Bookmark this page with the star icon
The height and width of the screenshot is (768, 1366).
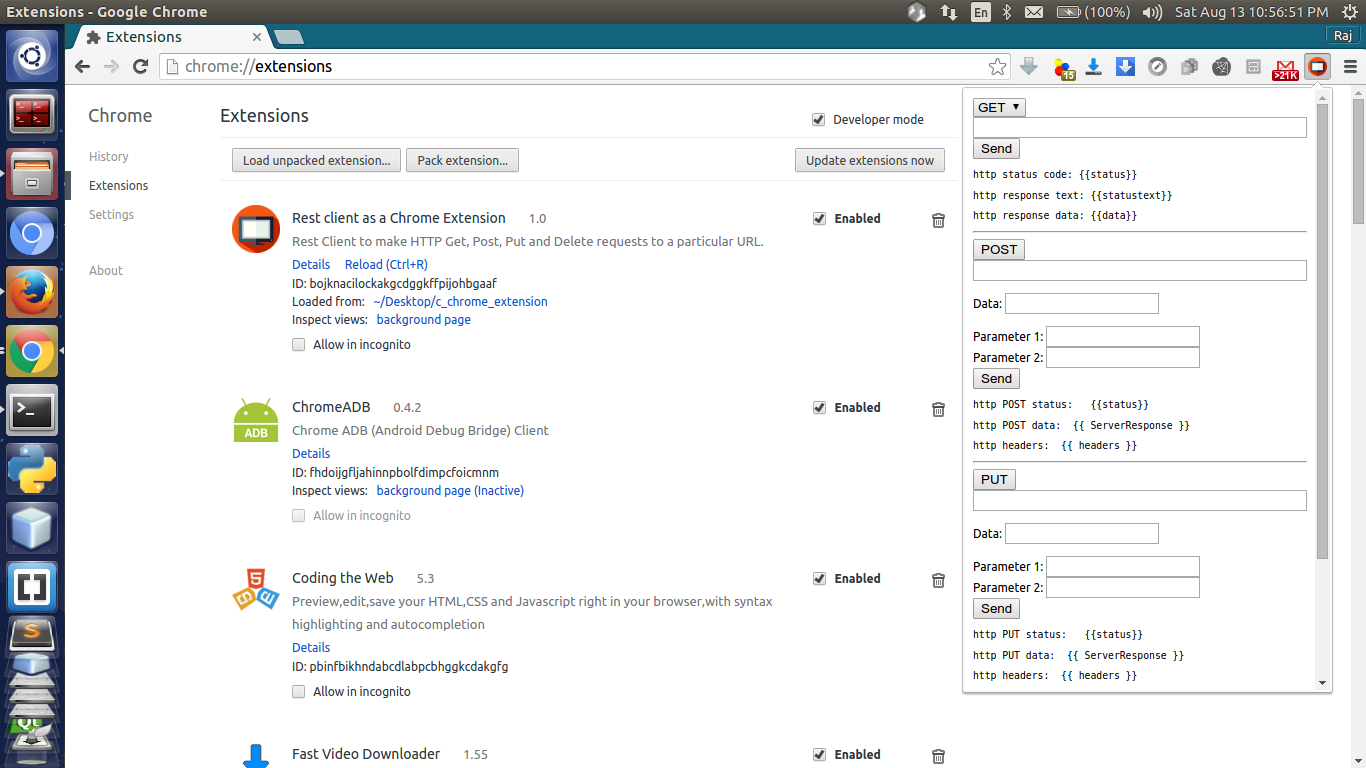point(997,67)
